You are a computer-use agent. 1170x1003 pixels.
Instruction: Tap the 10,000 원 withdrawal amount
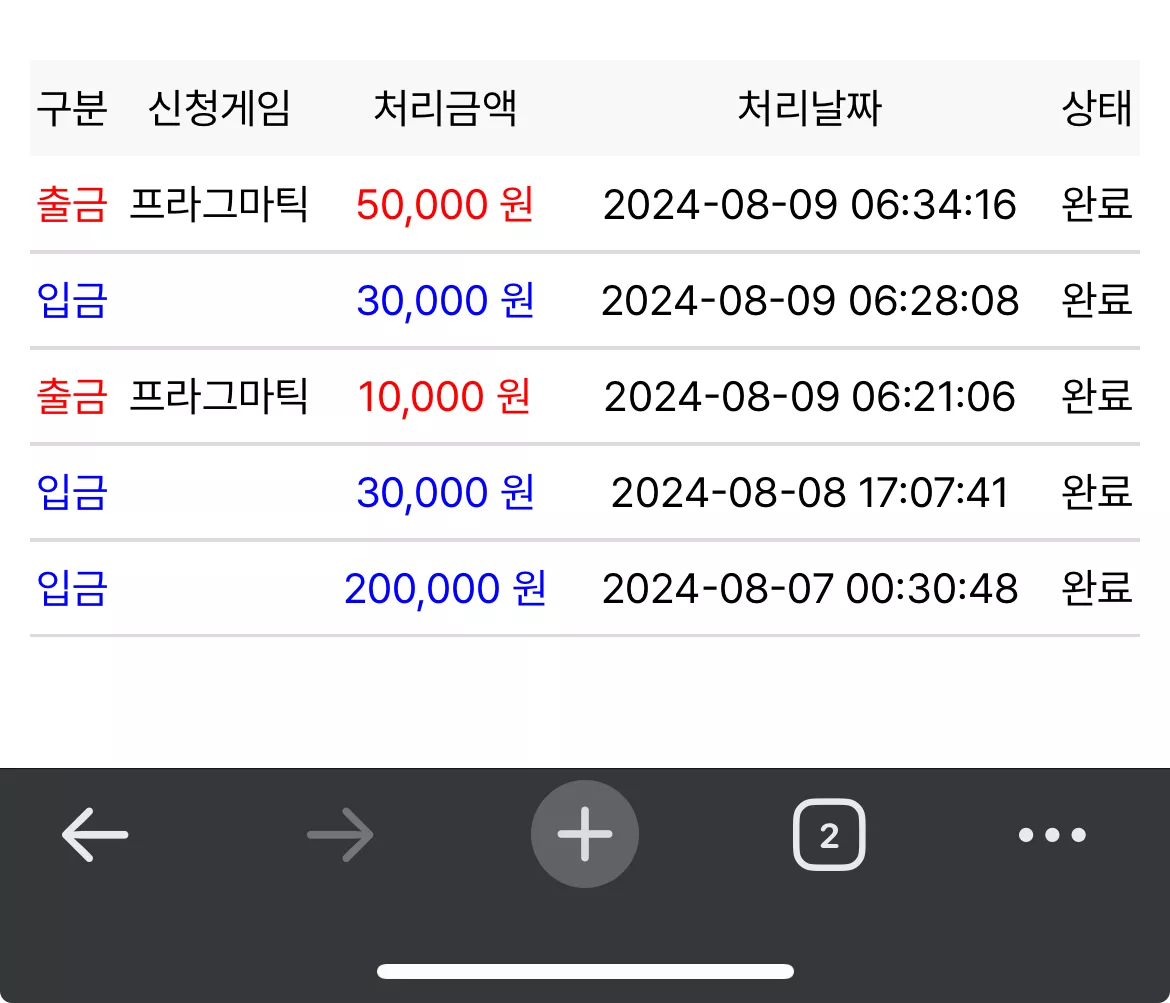pos(445,396)
